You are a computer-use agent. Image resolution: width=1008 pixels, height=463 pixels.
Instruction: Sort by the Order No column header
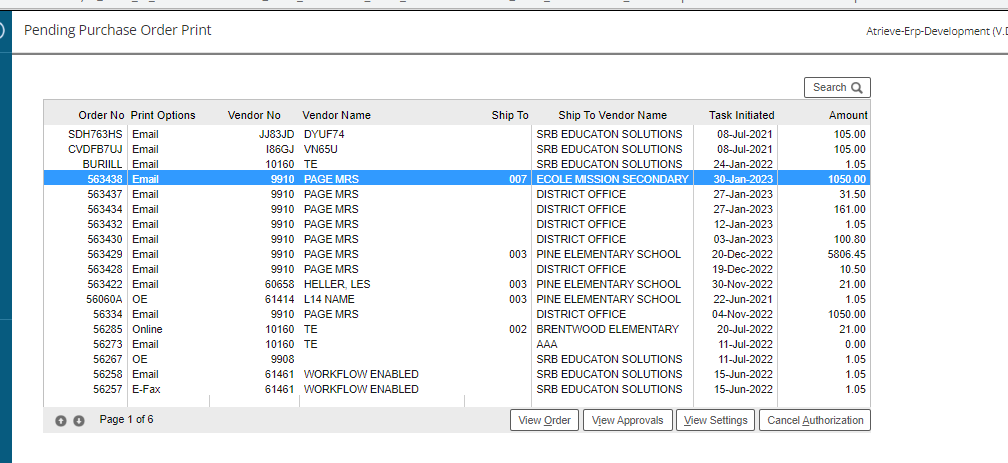tap(101, 115)
